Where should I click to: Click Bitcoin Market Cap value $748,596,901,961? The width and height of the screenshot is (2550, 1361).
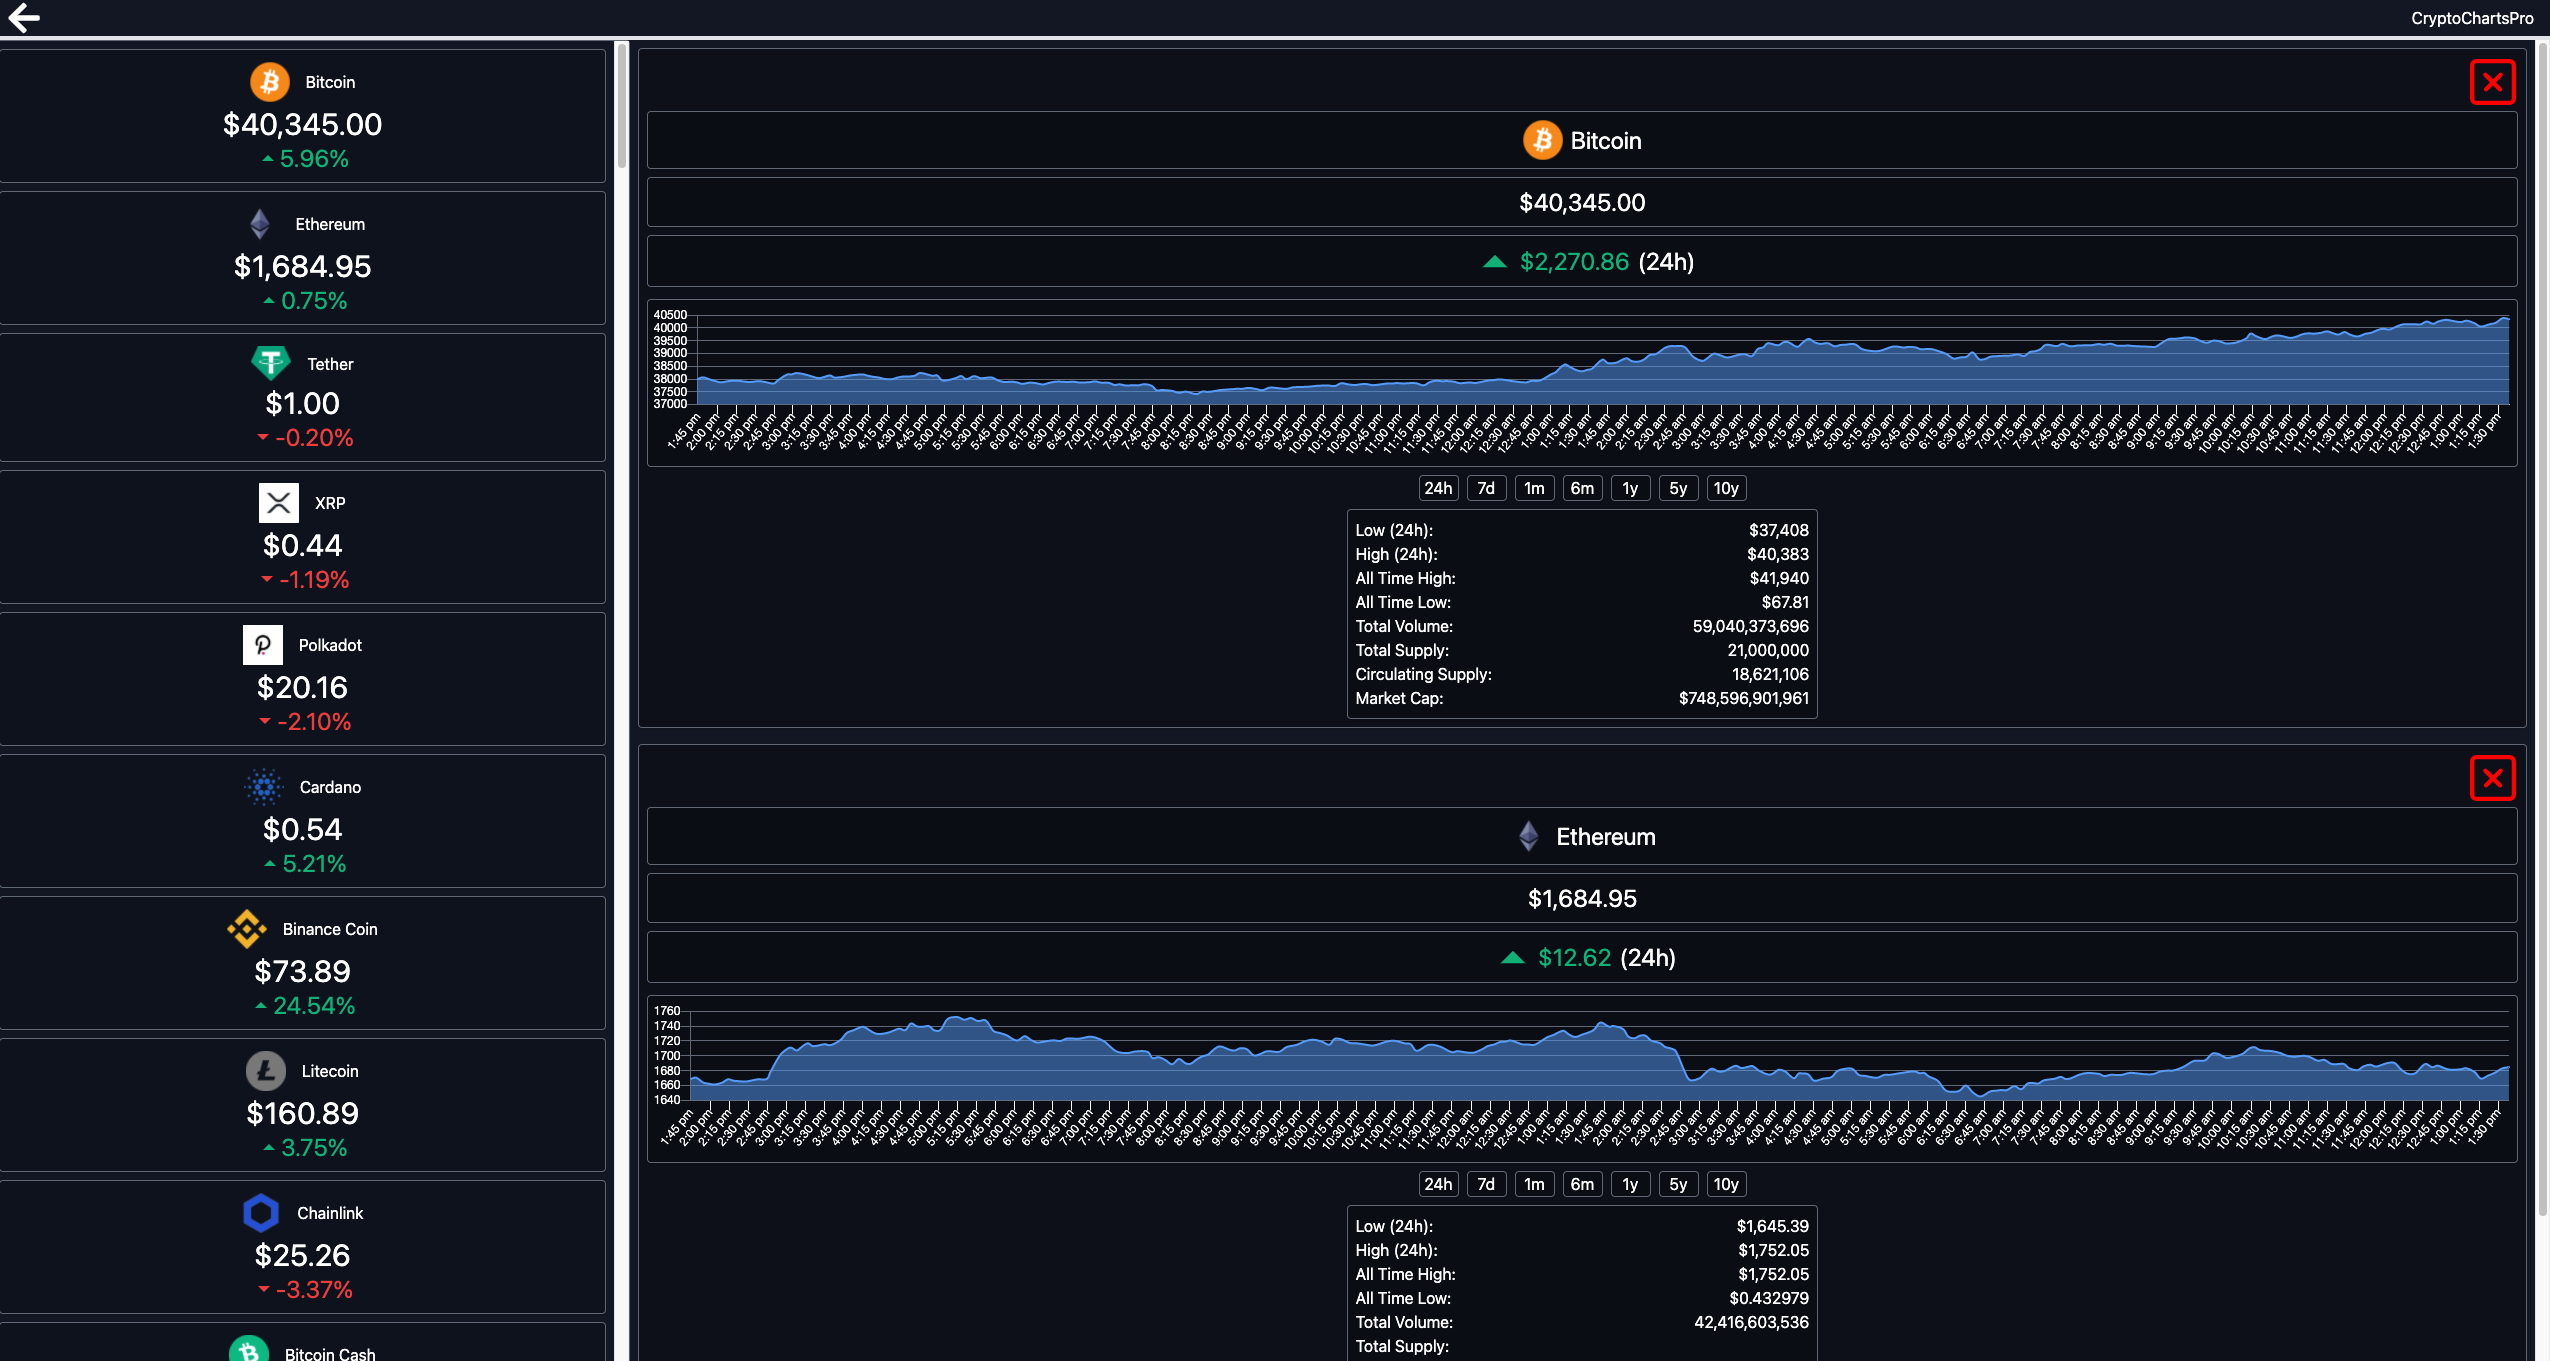(x=1743, y=698)
